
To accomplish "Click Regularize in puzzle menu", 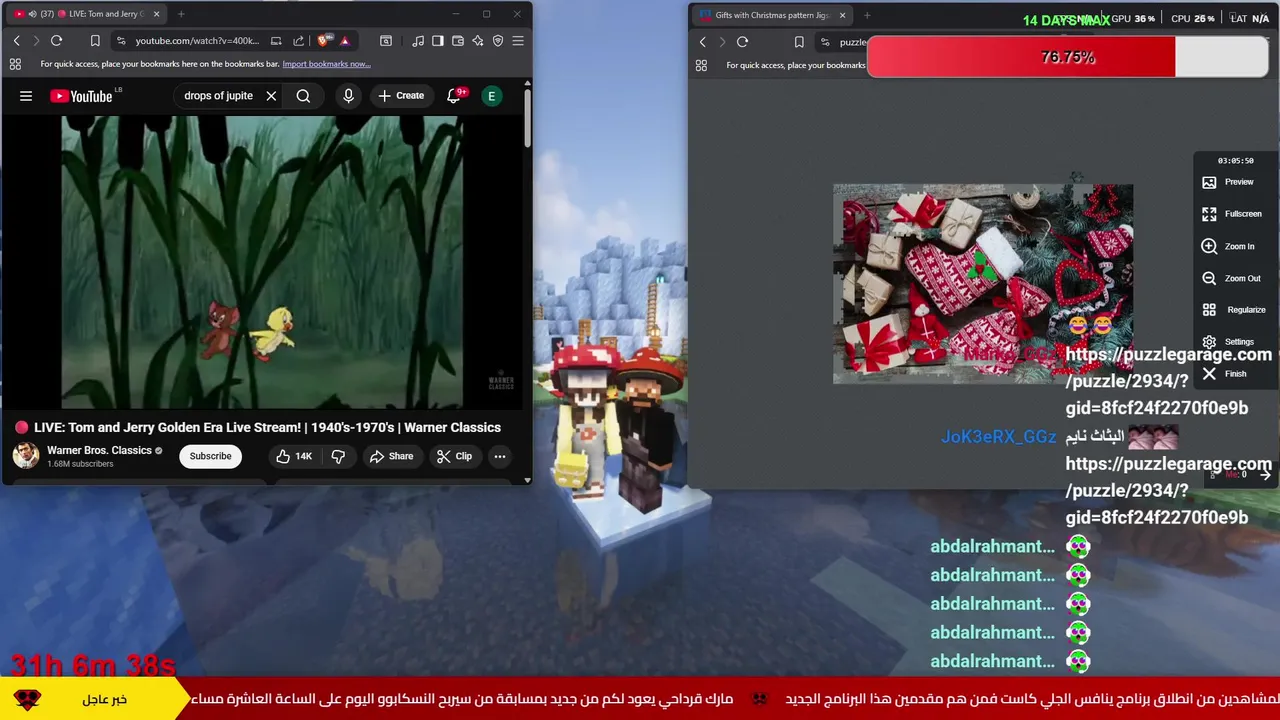I will tap(1234, 310).
